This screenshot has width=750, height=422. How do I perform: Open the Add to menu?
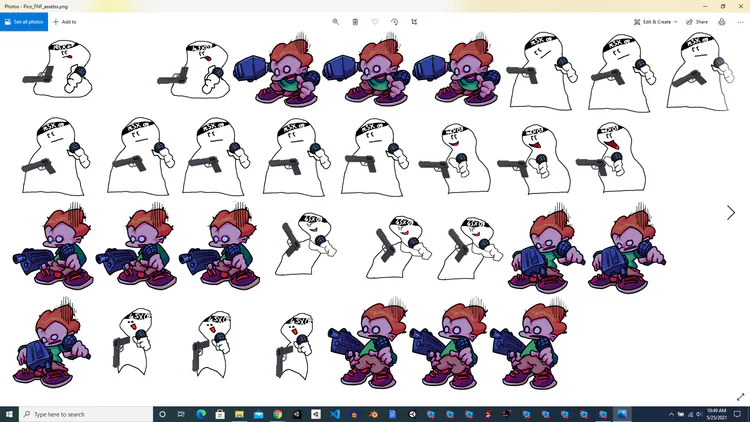(65, 22)
